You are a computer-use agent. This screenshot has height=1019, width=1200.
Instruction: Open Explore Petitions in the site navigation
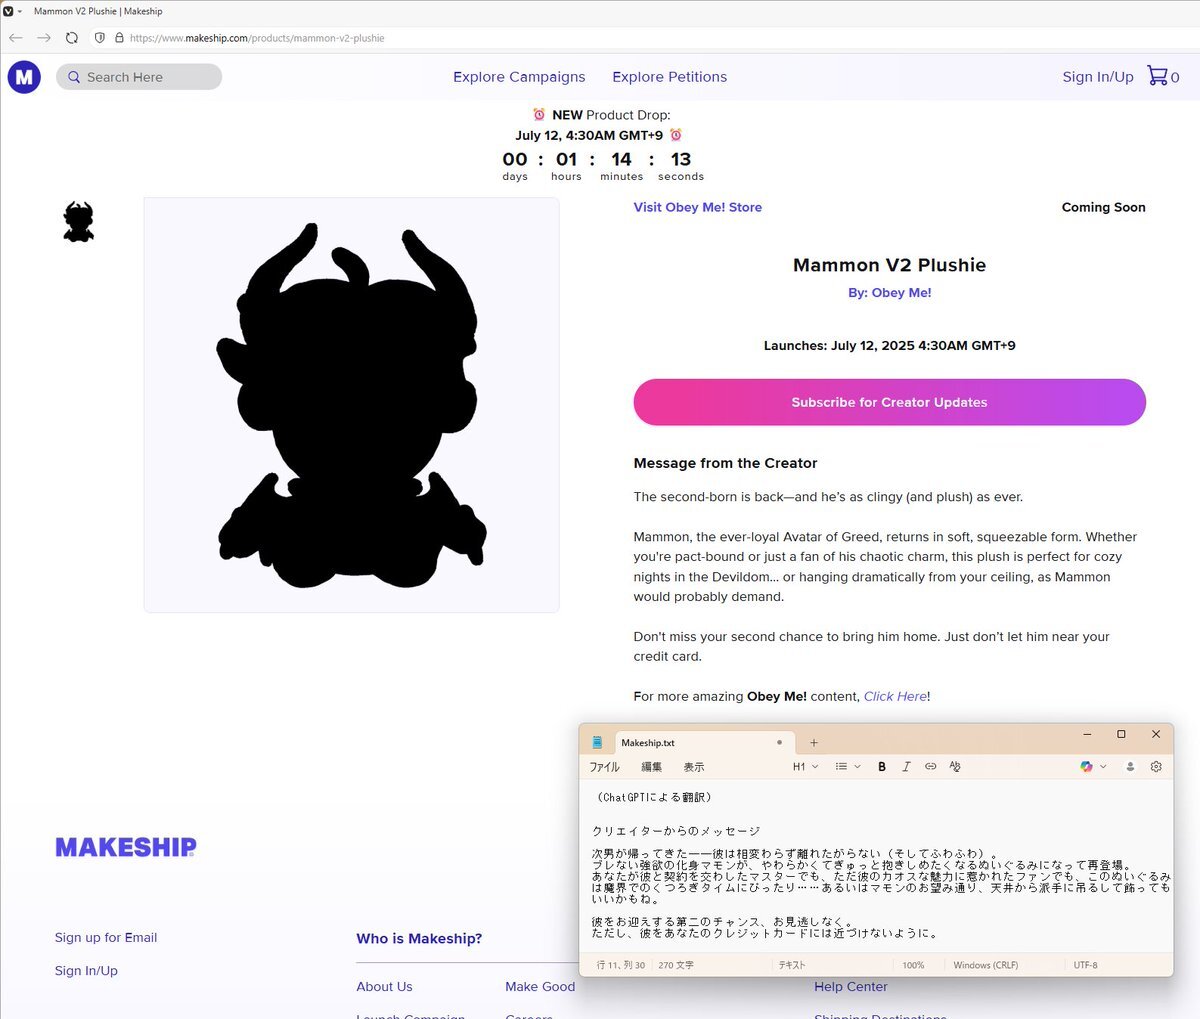click(x=670, y=77)
